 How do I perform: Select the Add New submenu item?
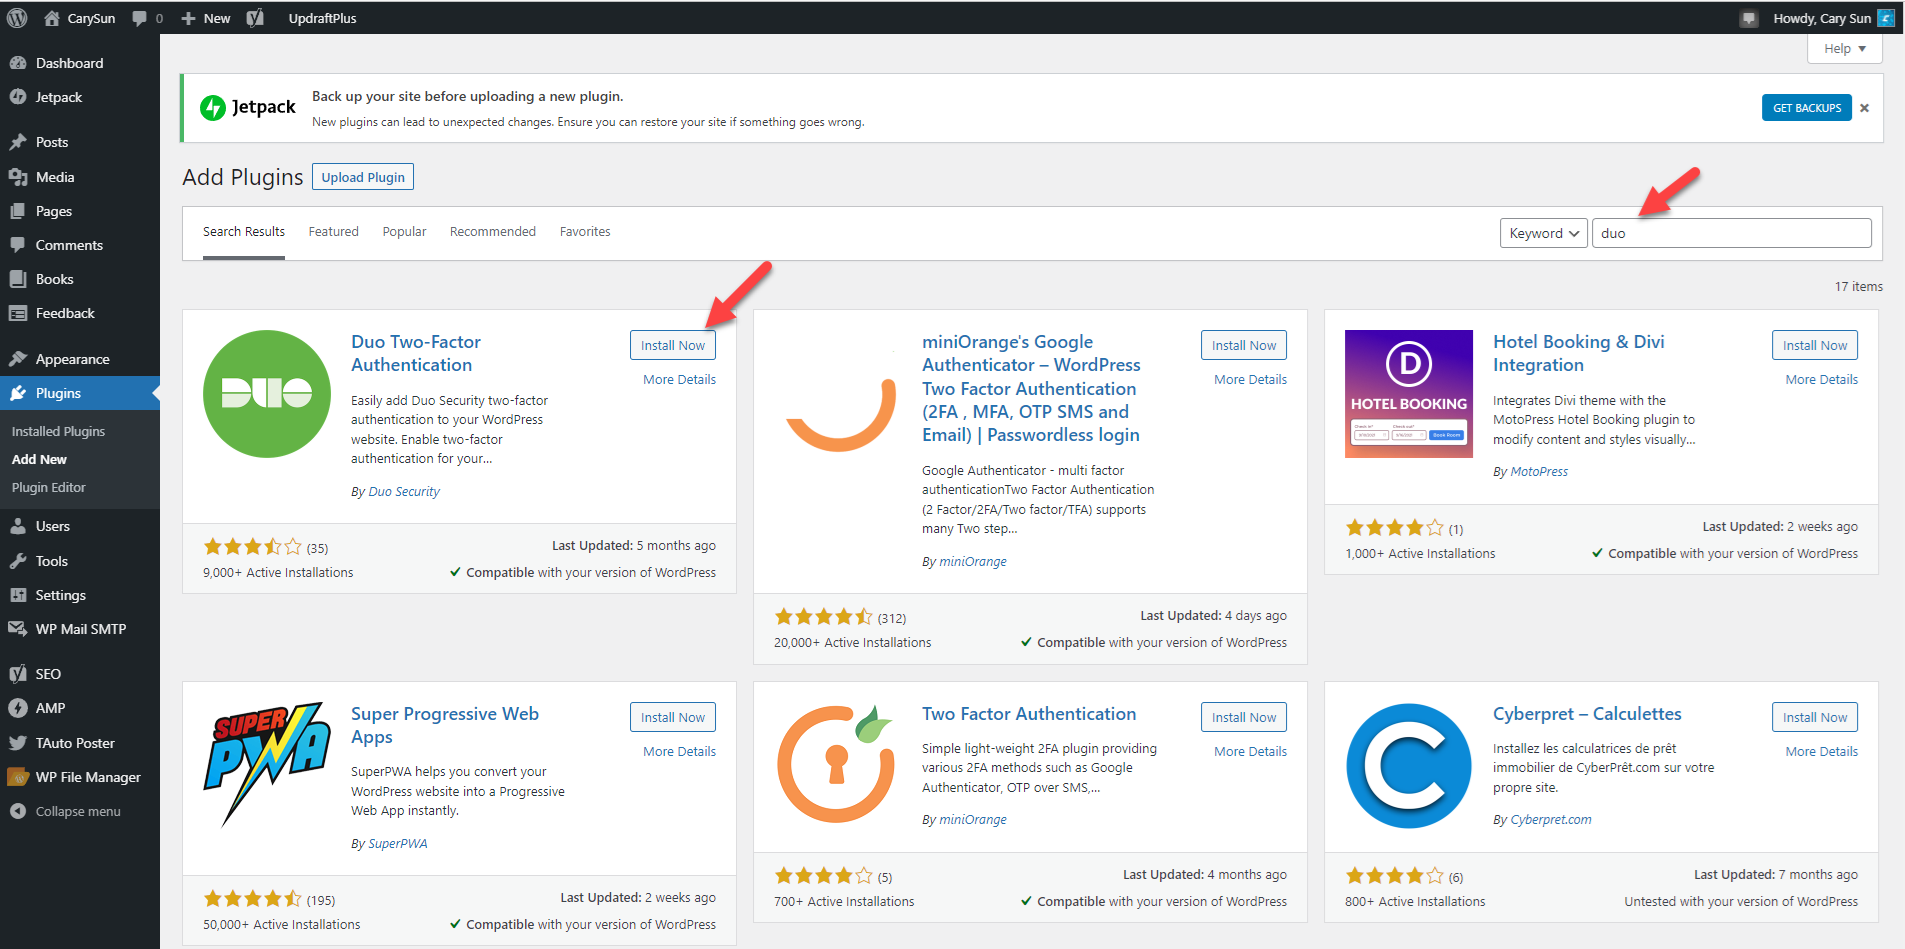(x=39, y=459)
